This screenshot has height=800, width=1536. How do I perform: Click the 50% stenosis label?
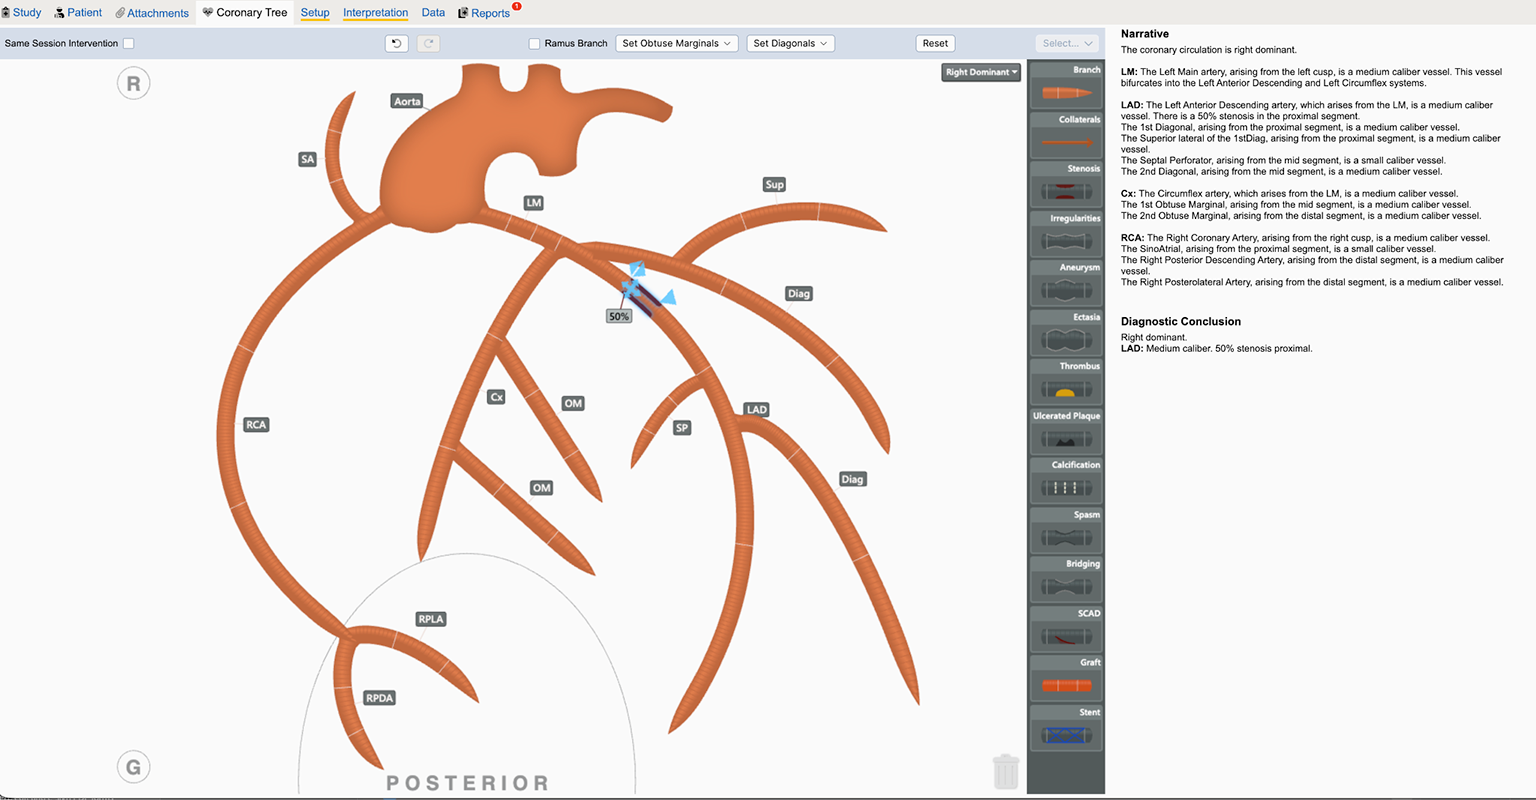pyautogui.click(x=619, y=316)
